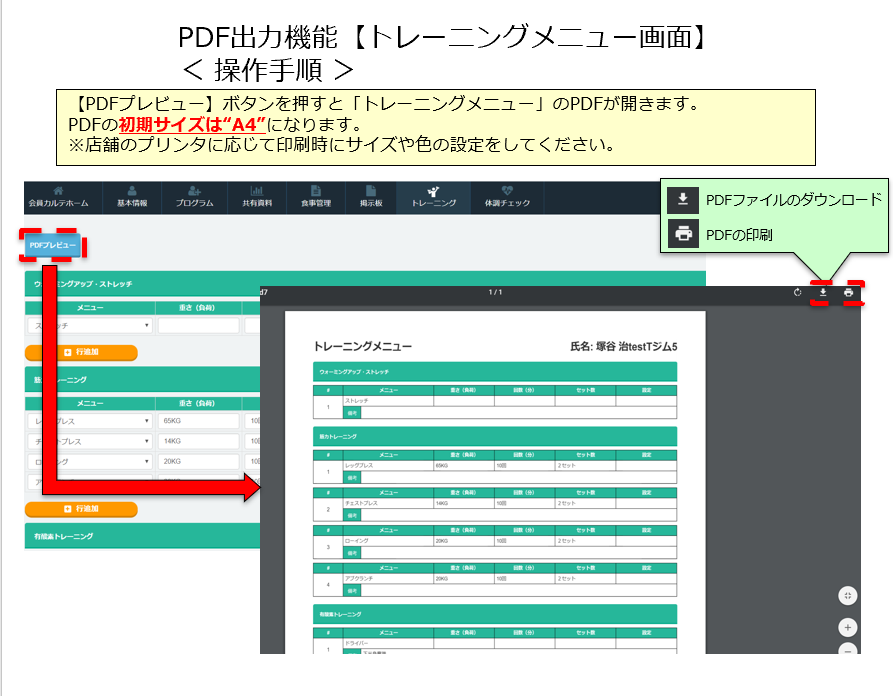
Task: Rotate the PDF using the rotate icon
Action: (797, 293)
